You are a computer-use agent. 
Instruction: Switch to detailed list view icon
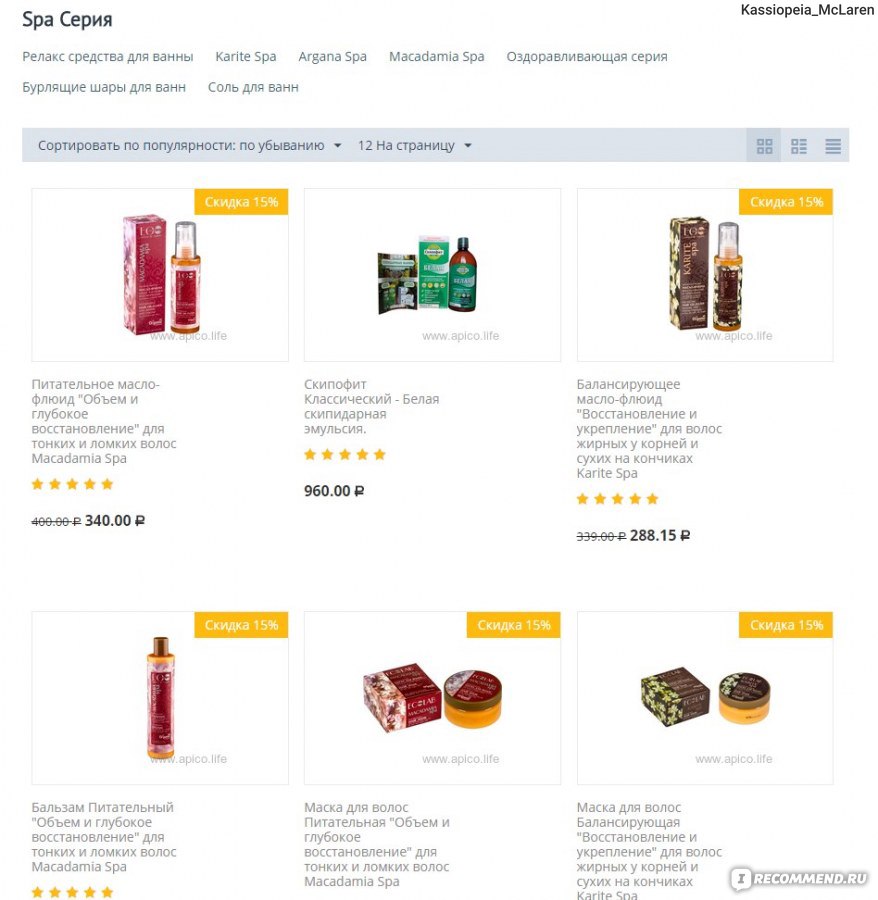798,146
